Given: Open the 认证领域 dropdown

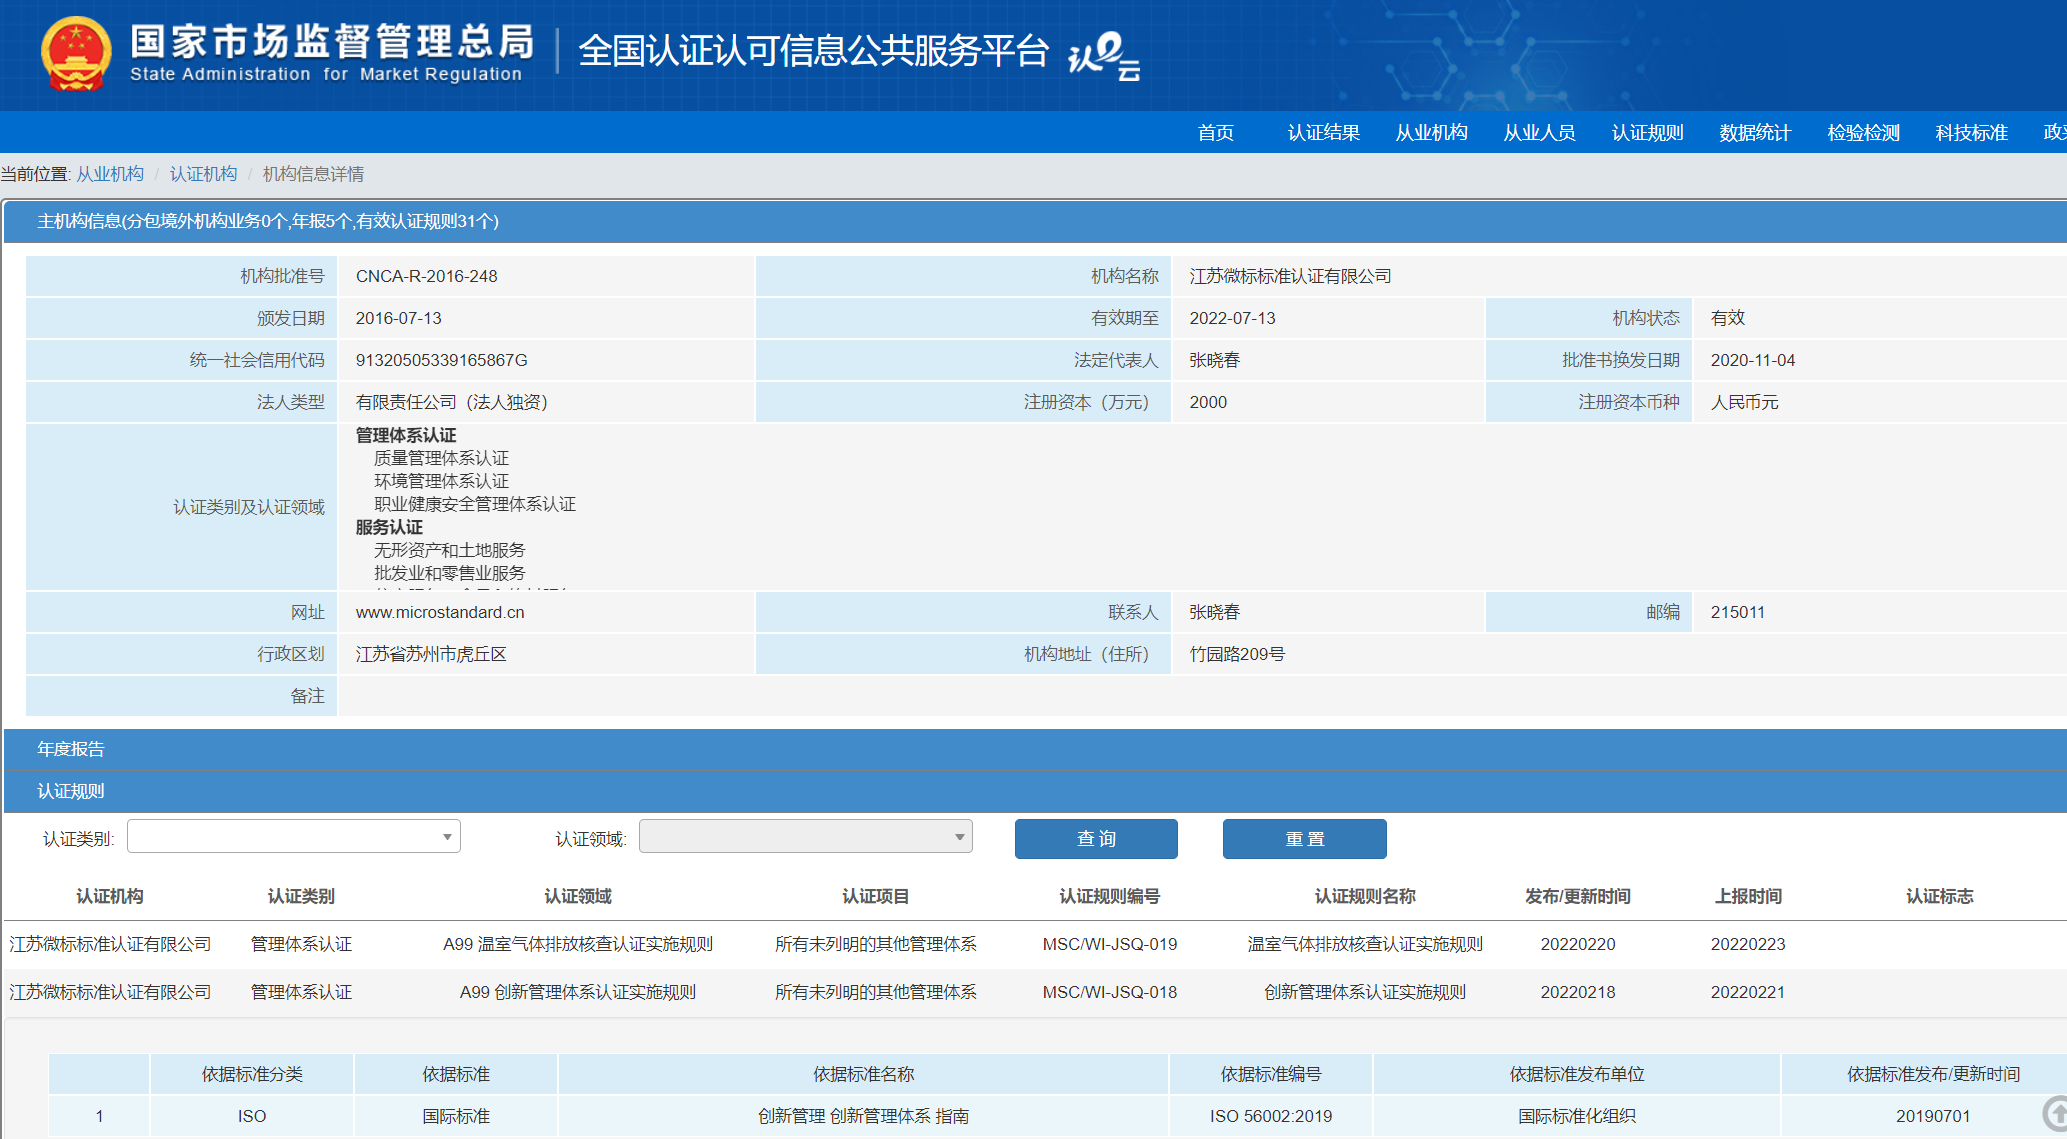Looking at the screenshot, I should [805, 836].
